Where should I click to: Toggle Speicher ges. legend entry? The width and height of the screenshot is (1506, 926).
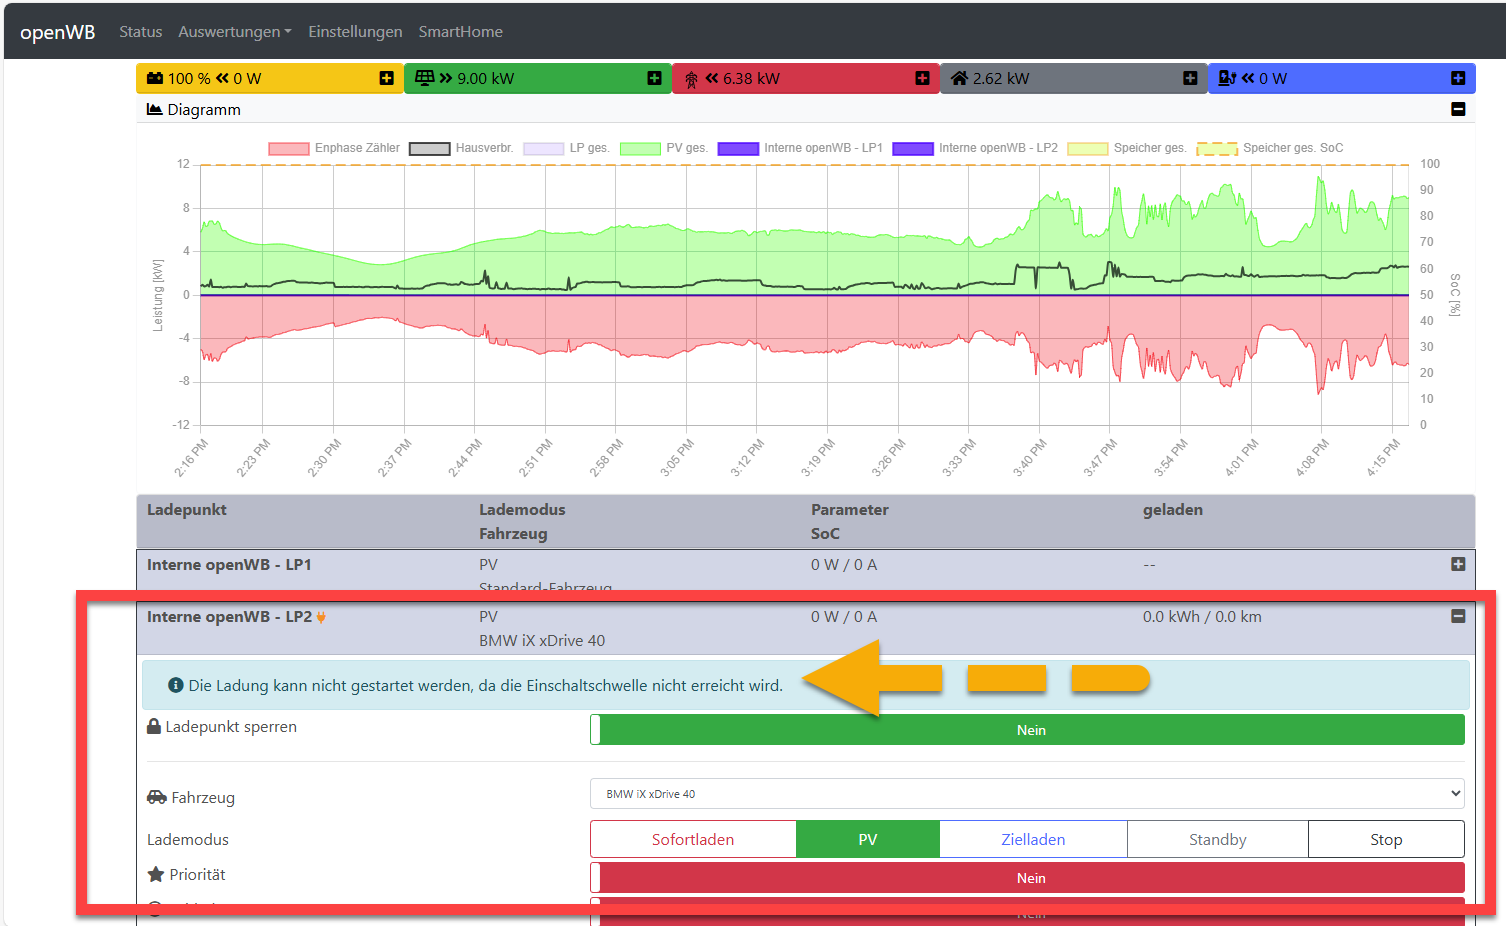pyautogui.click(x=1127, y=148)
